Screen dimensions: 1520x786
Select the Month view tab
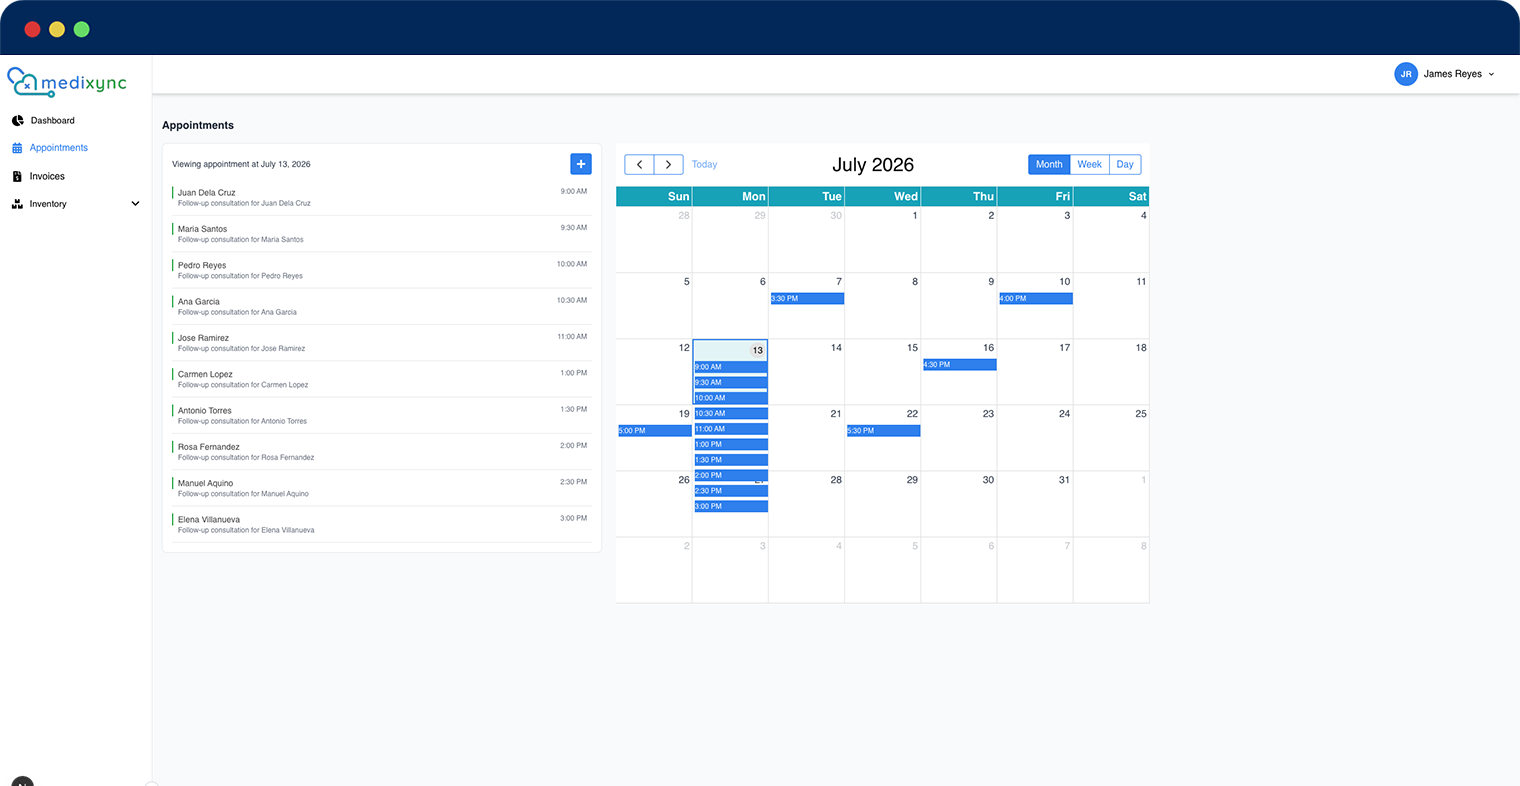1049,165
